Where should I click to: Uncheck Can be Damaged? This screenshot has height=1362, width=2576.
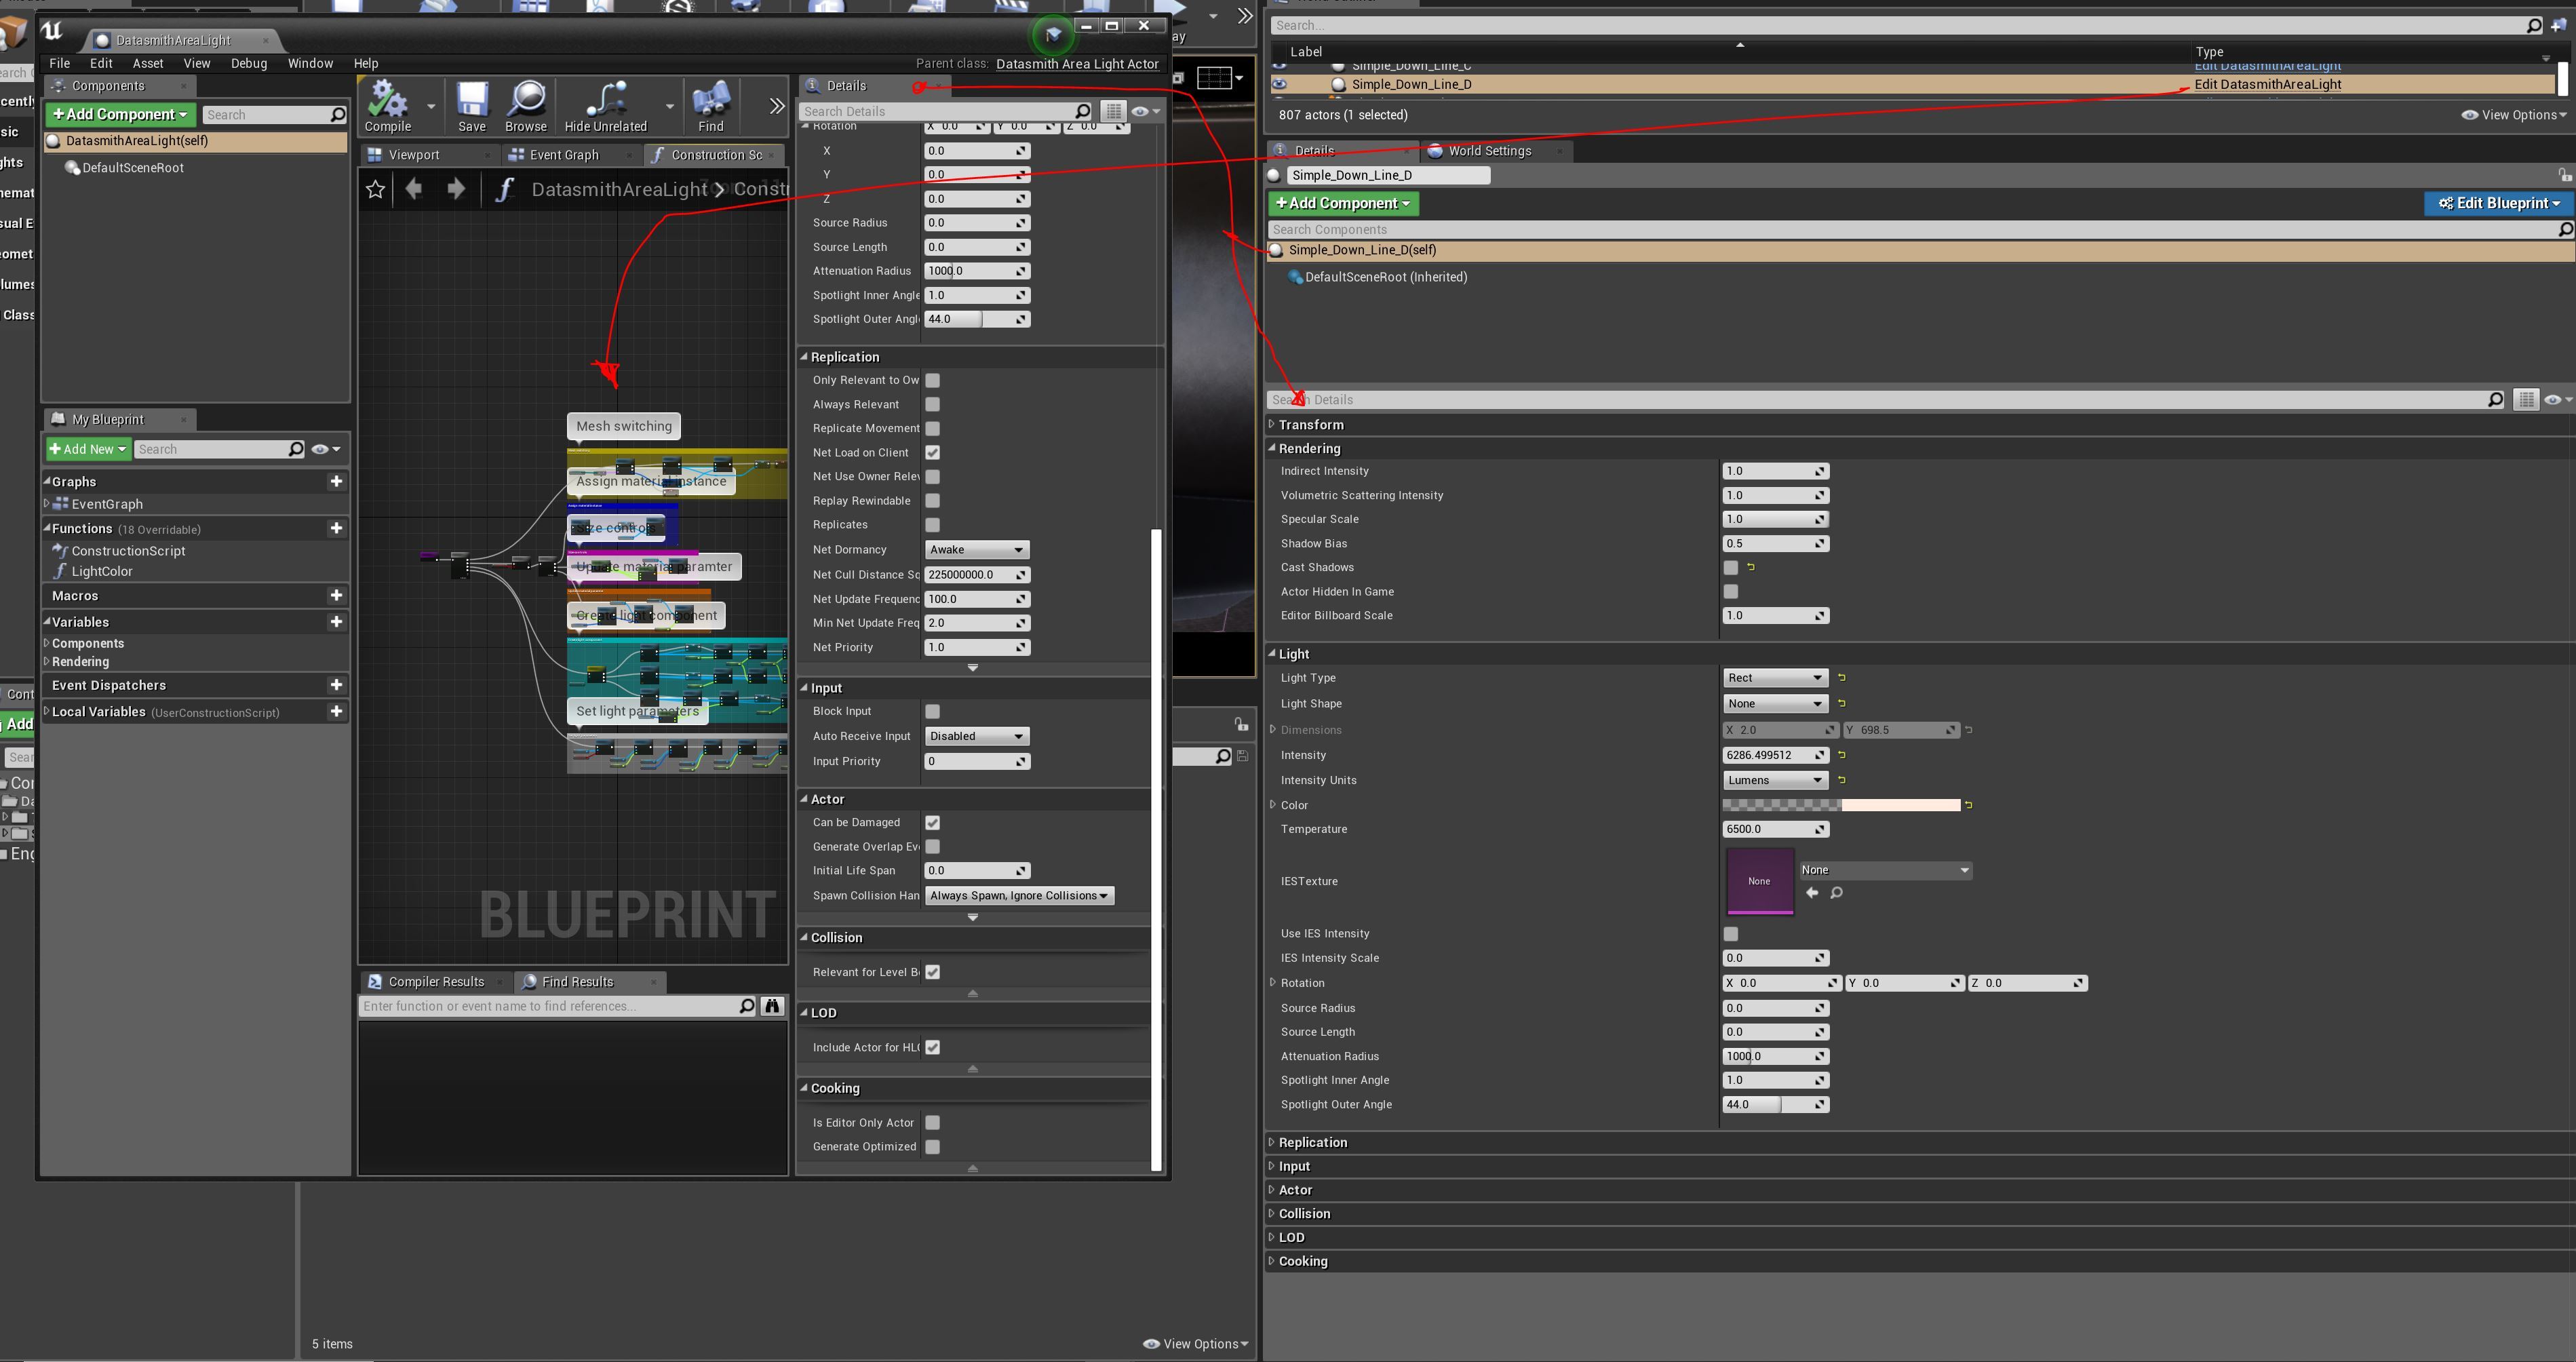click(x=933, y=822)
